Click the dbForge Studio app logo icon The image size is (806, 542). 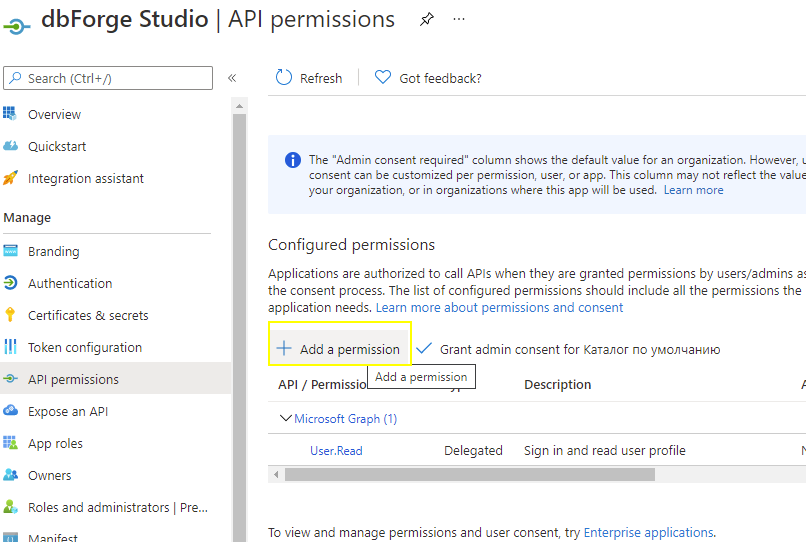16,26
